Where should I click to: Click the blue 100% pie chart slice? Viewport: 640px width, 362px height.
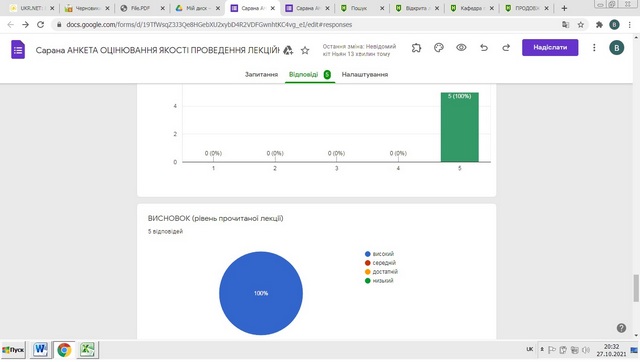[x=261, y=293]
